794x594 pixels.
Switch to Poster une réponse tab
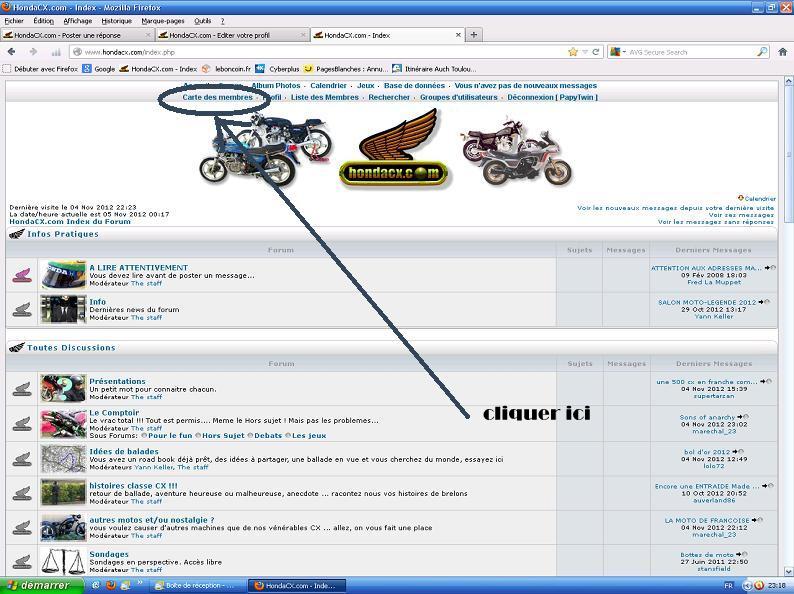click(x=77, y=35)
